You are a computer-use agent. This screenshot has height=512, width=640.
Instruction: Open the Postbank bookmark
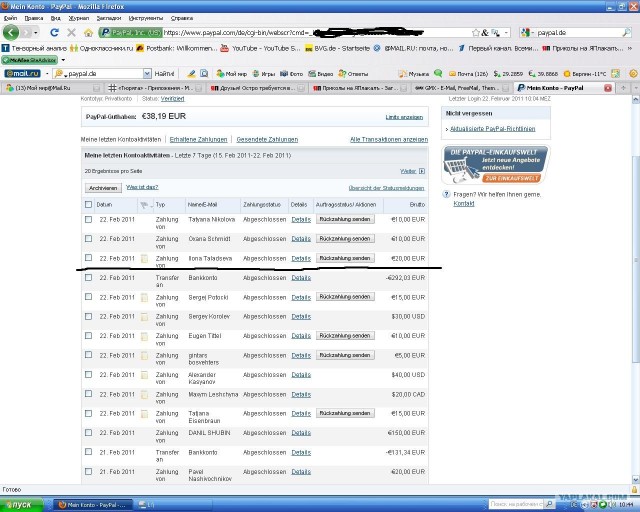tap(177, 48)
